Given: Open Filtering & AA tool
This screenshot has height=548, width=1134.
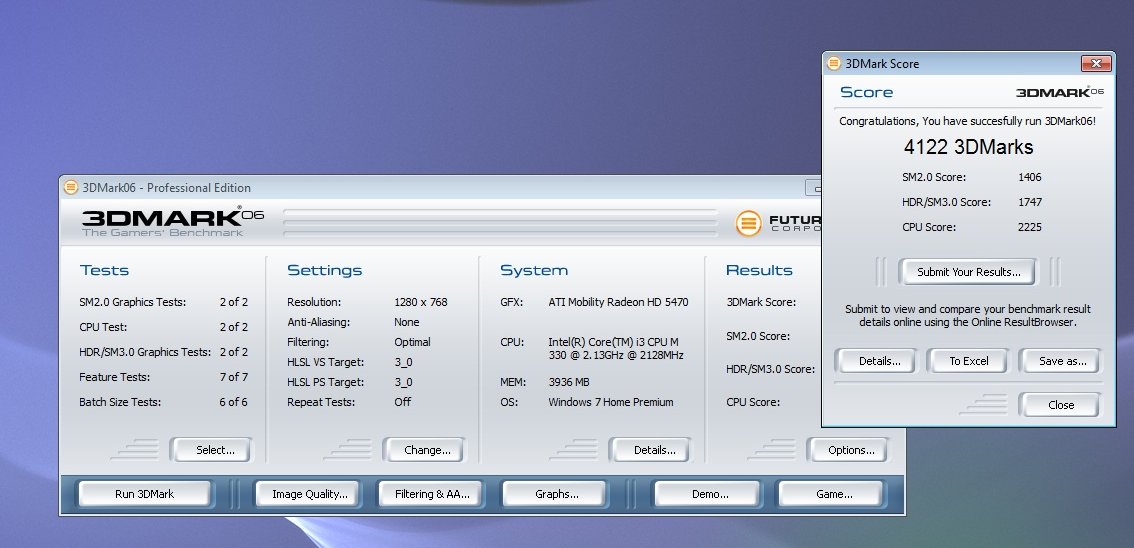Looking at the screenshot, I should click(432, 495).
